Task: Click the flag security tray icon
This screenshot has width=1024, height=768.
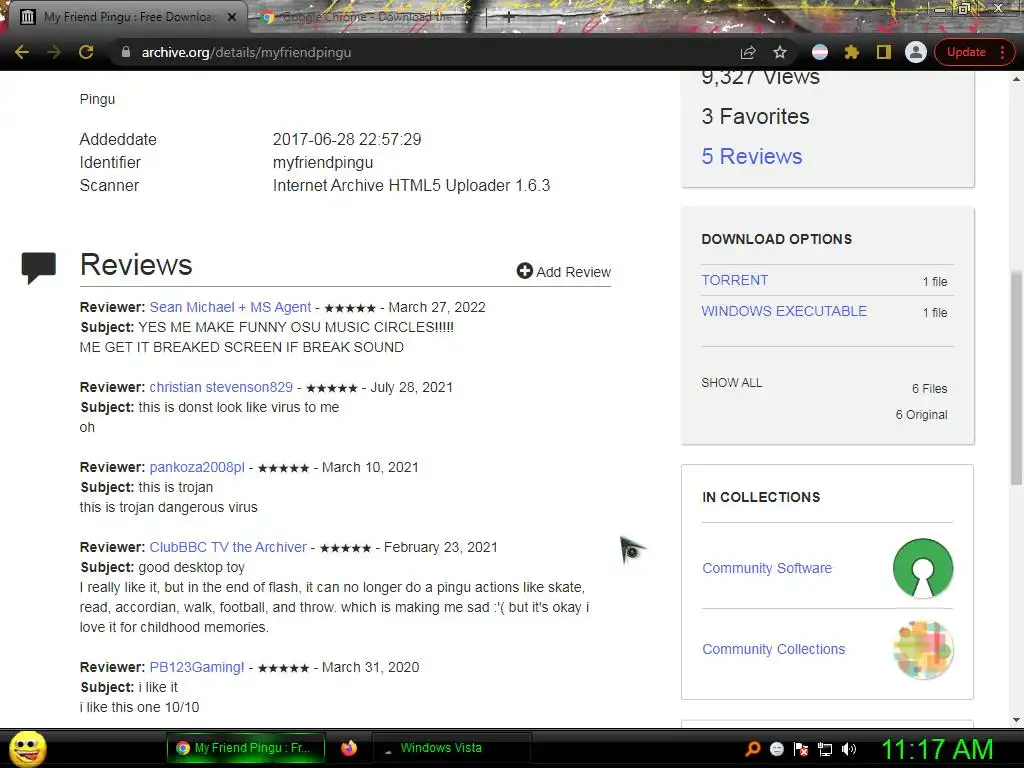Action: (801, 749)
